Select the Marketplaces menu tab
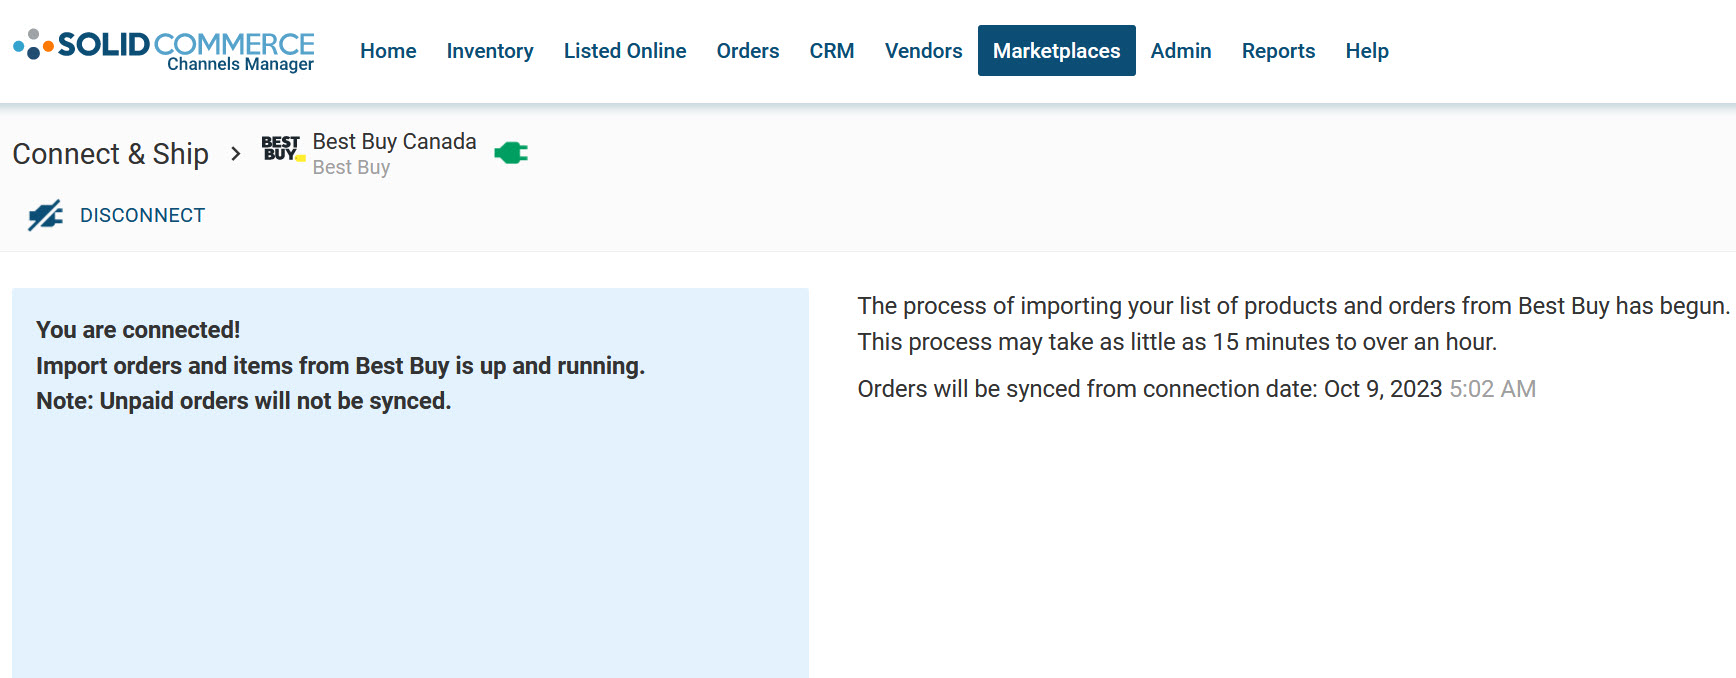This screenshot has height=678, width=1736. (x=1057, y=51)
